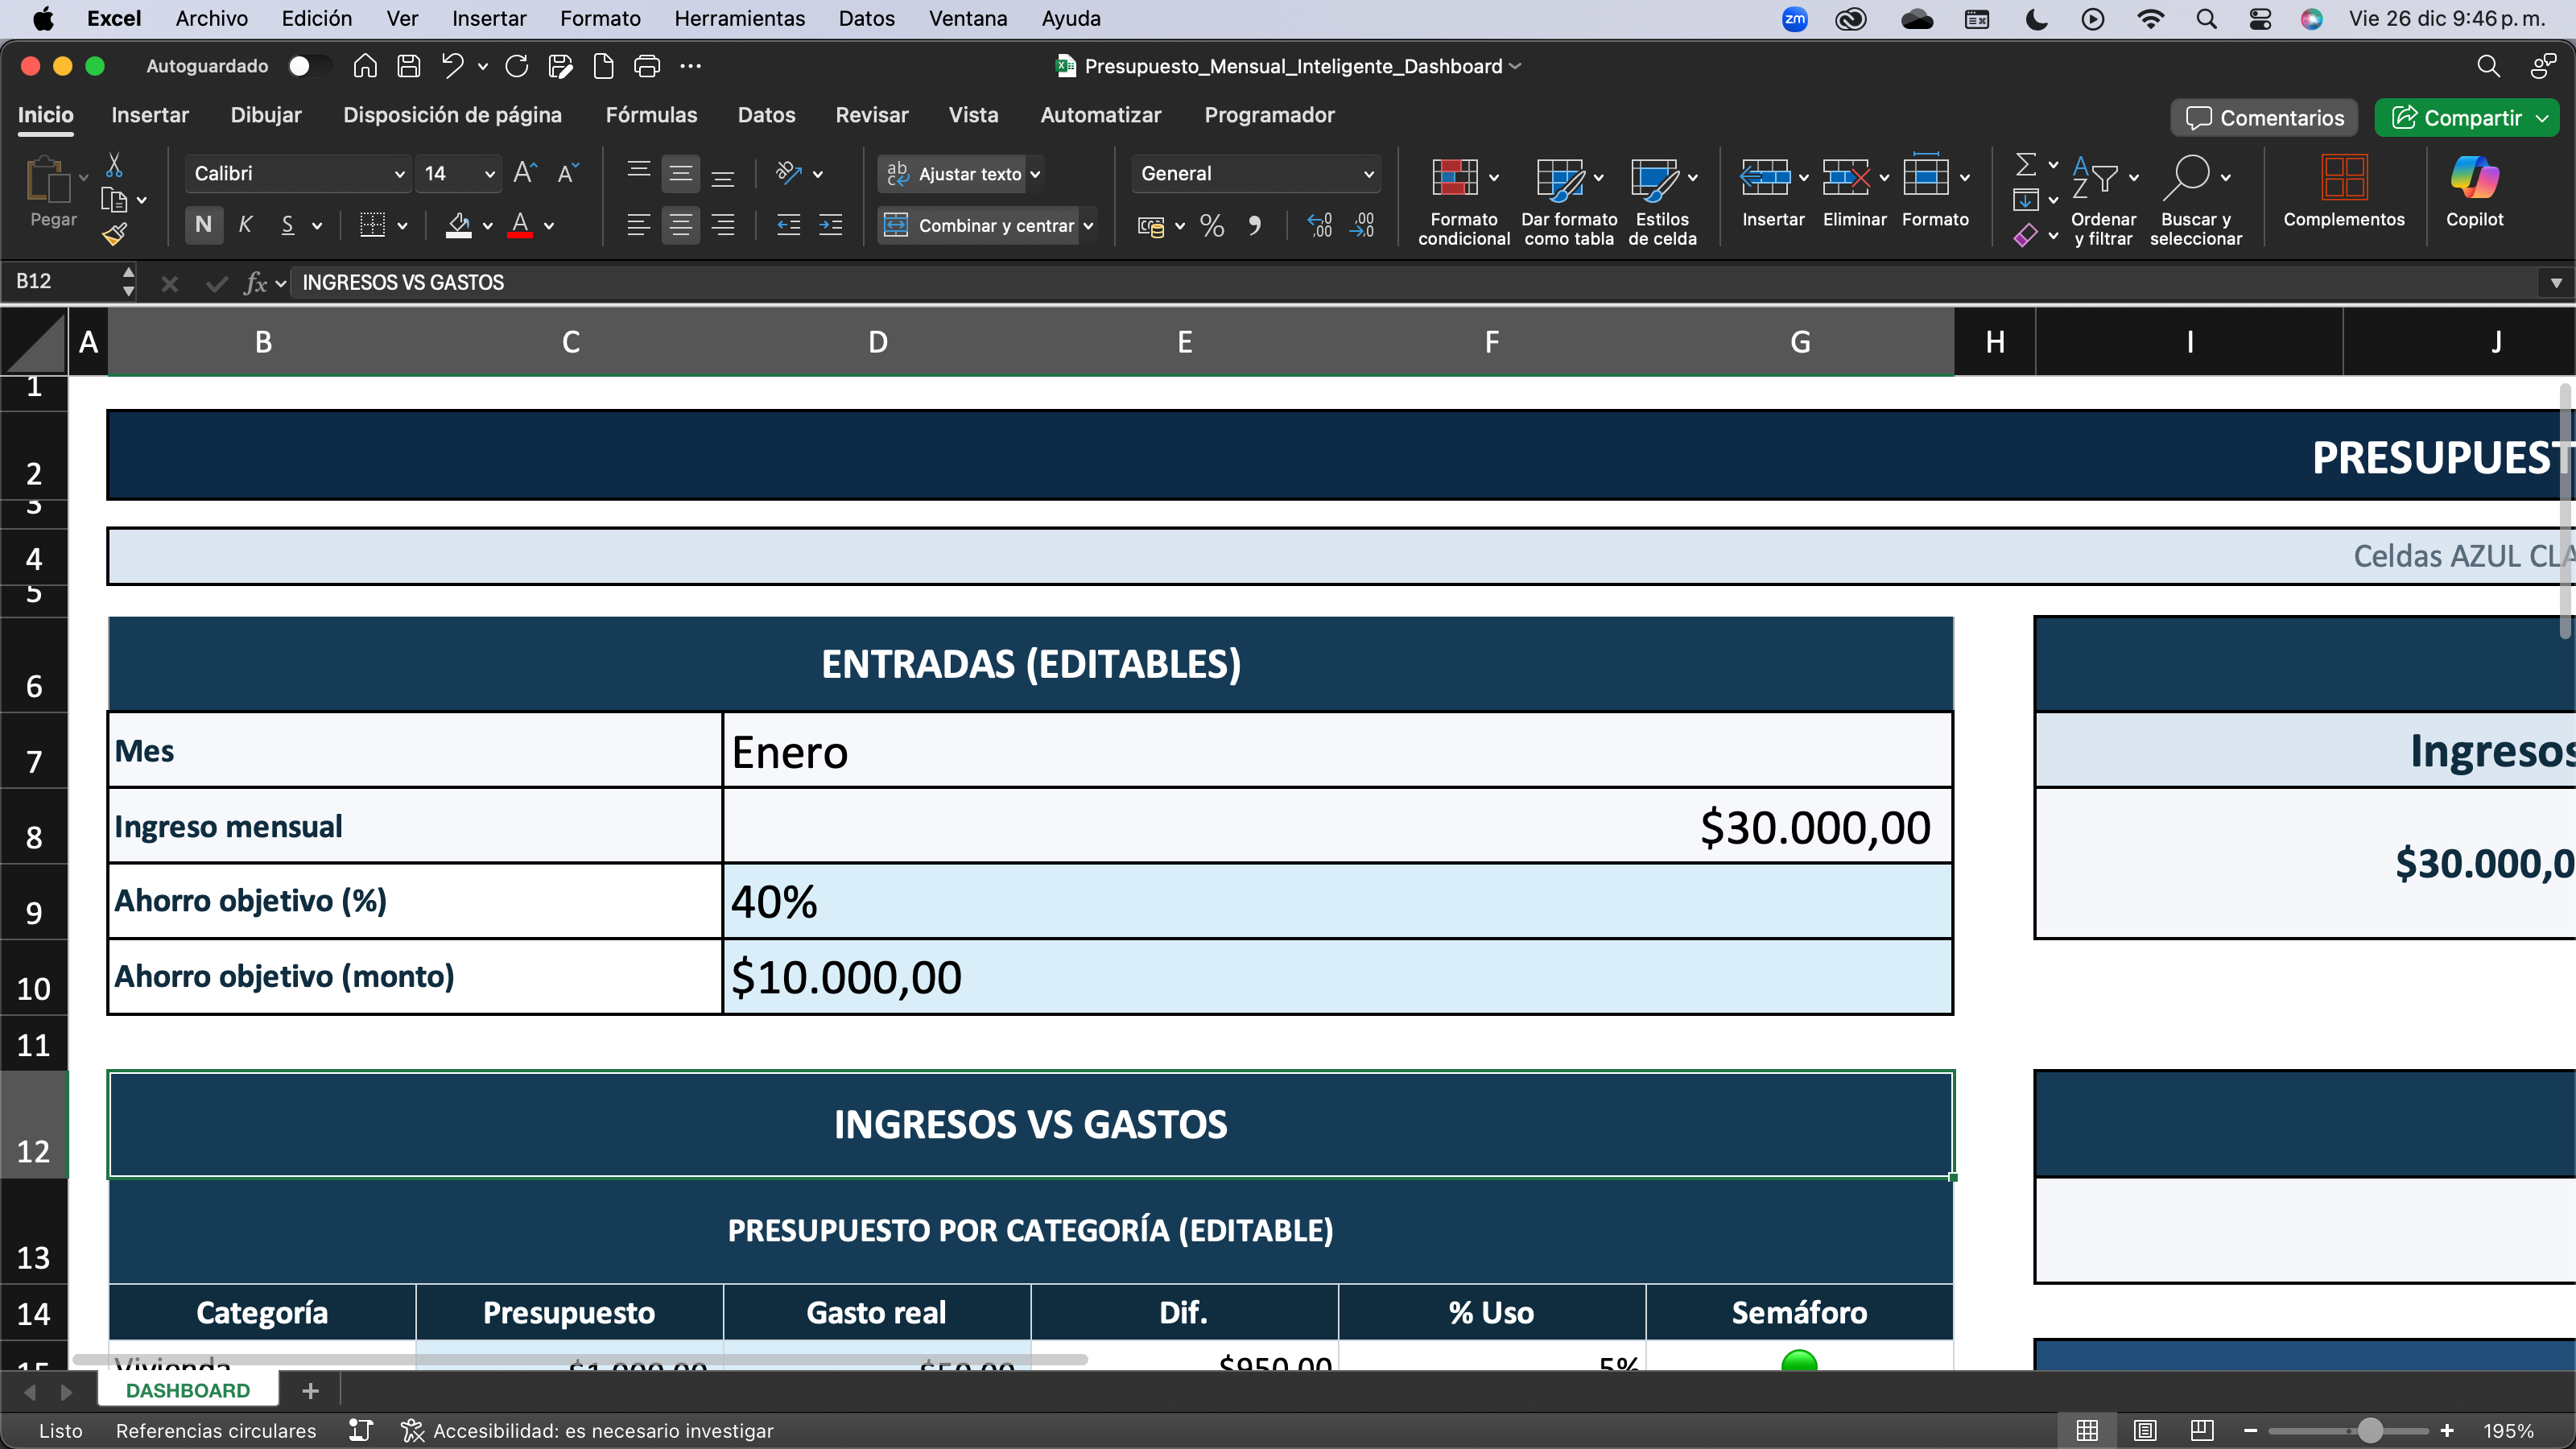
Task: Expand the Calibri font name dropdown
Action: pos(399,174)
